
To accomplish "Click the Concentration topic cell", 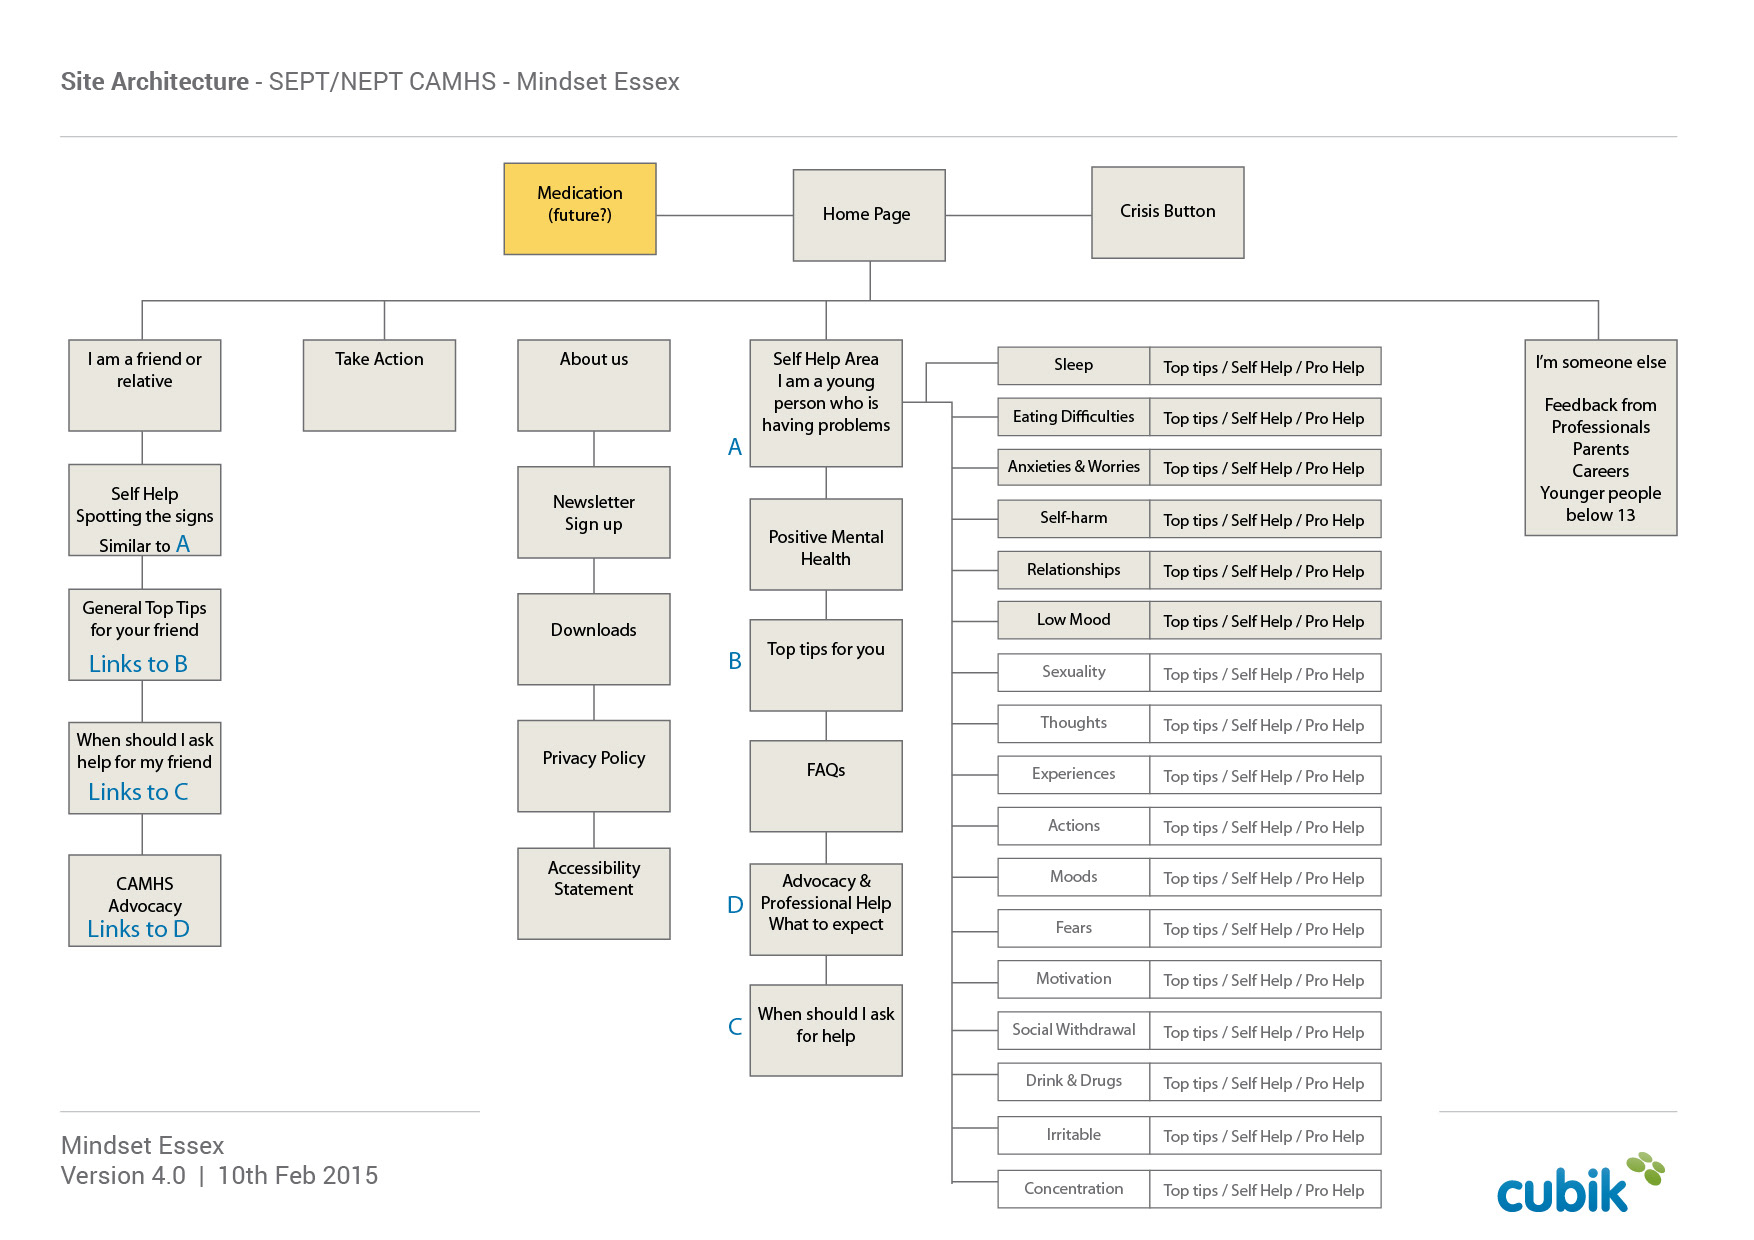I will (x=1074, y=1189).
